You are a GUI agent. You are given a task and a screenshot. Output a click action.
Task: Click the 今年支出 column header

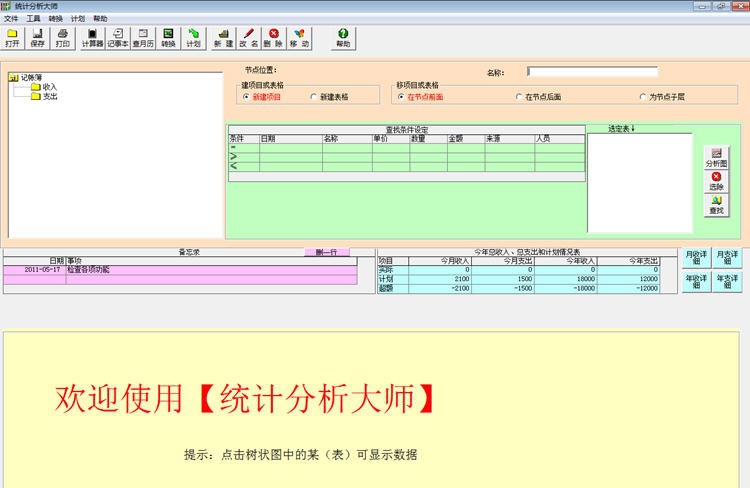(628, 261)
